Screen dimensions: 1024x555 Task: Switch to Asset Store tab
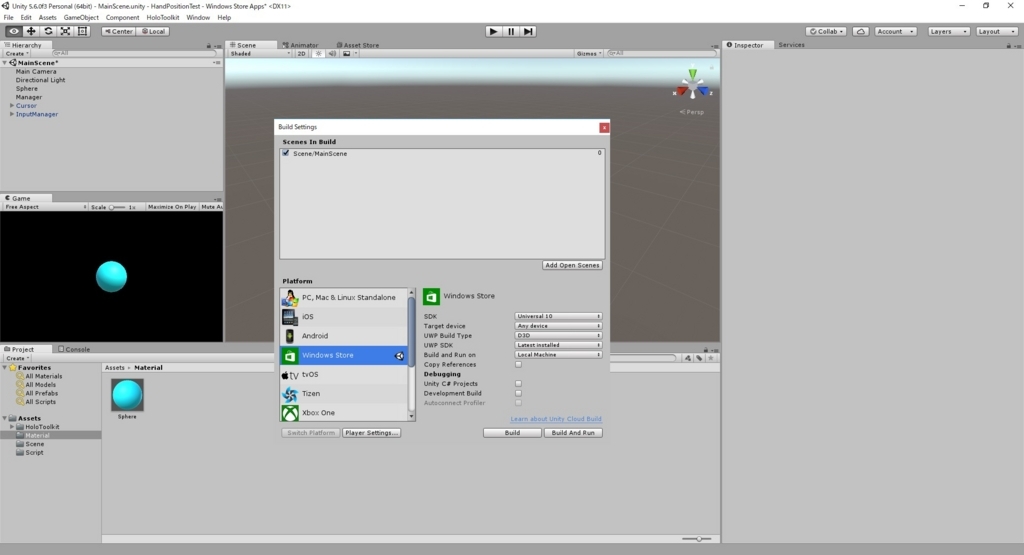click(x=357, y=45)
